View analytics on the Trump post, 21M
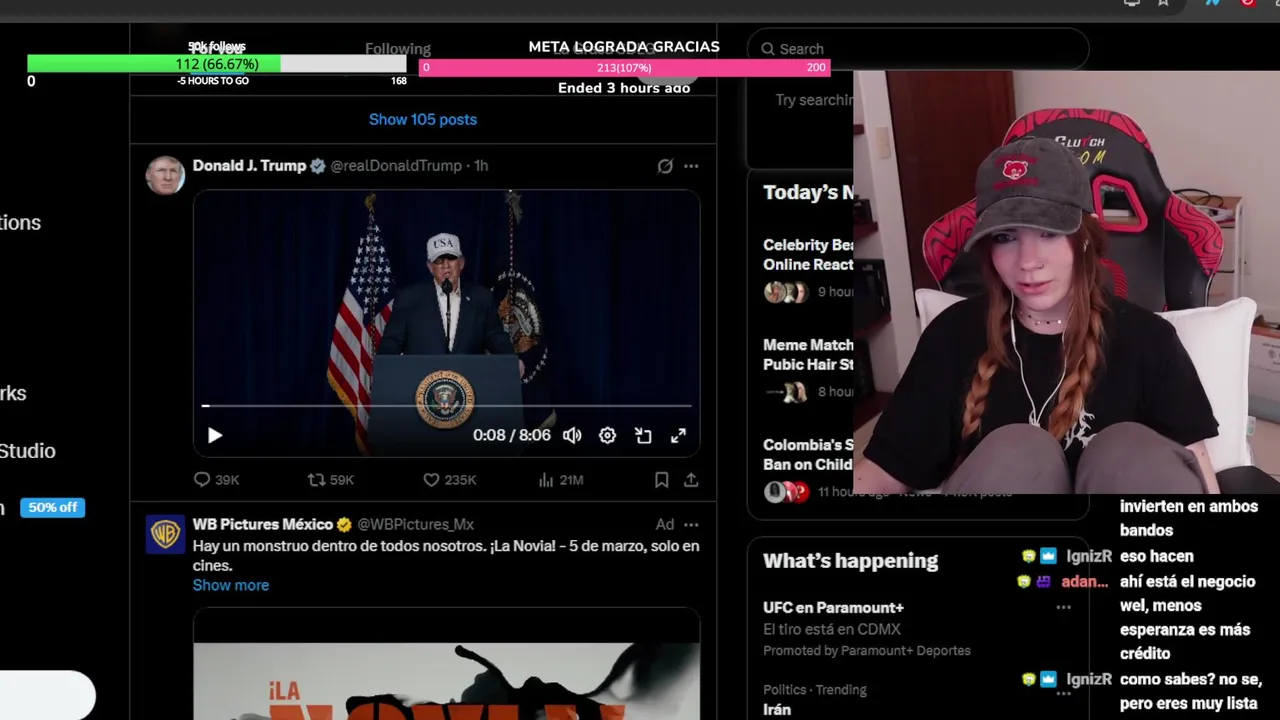 pos(560,480)
